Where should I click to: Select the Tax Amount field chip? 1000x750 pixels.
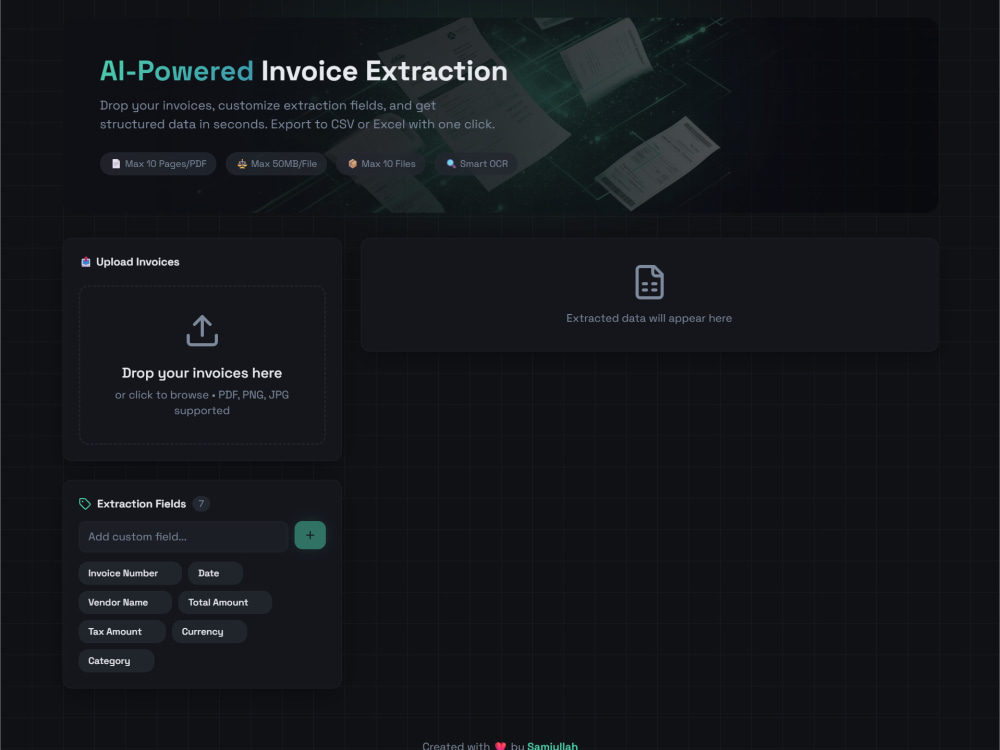(x=122, y=632)
